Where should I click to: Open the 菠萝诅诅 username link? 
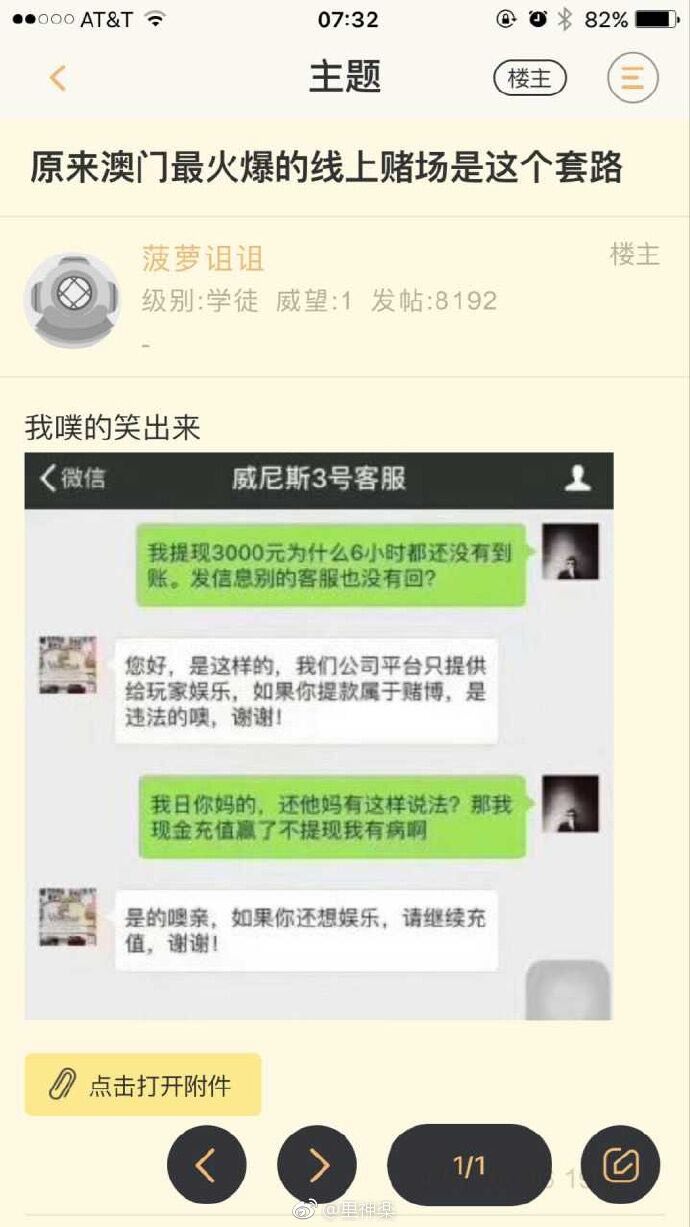[203, 259]
